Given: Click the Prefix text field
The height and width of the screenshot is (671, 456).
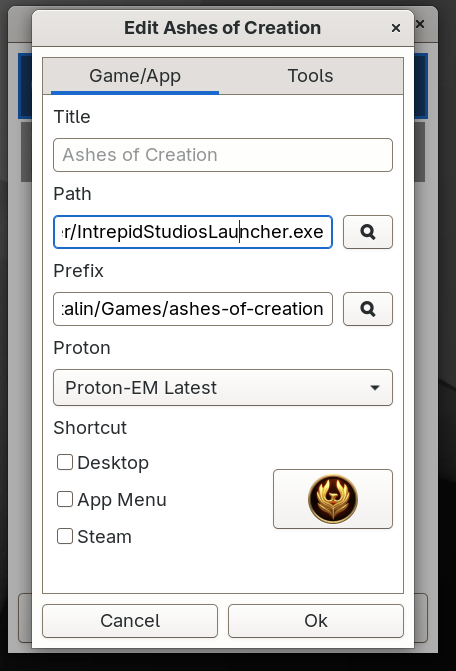Looking at the screenshot, I should [x=193, y=309].
